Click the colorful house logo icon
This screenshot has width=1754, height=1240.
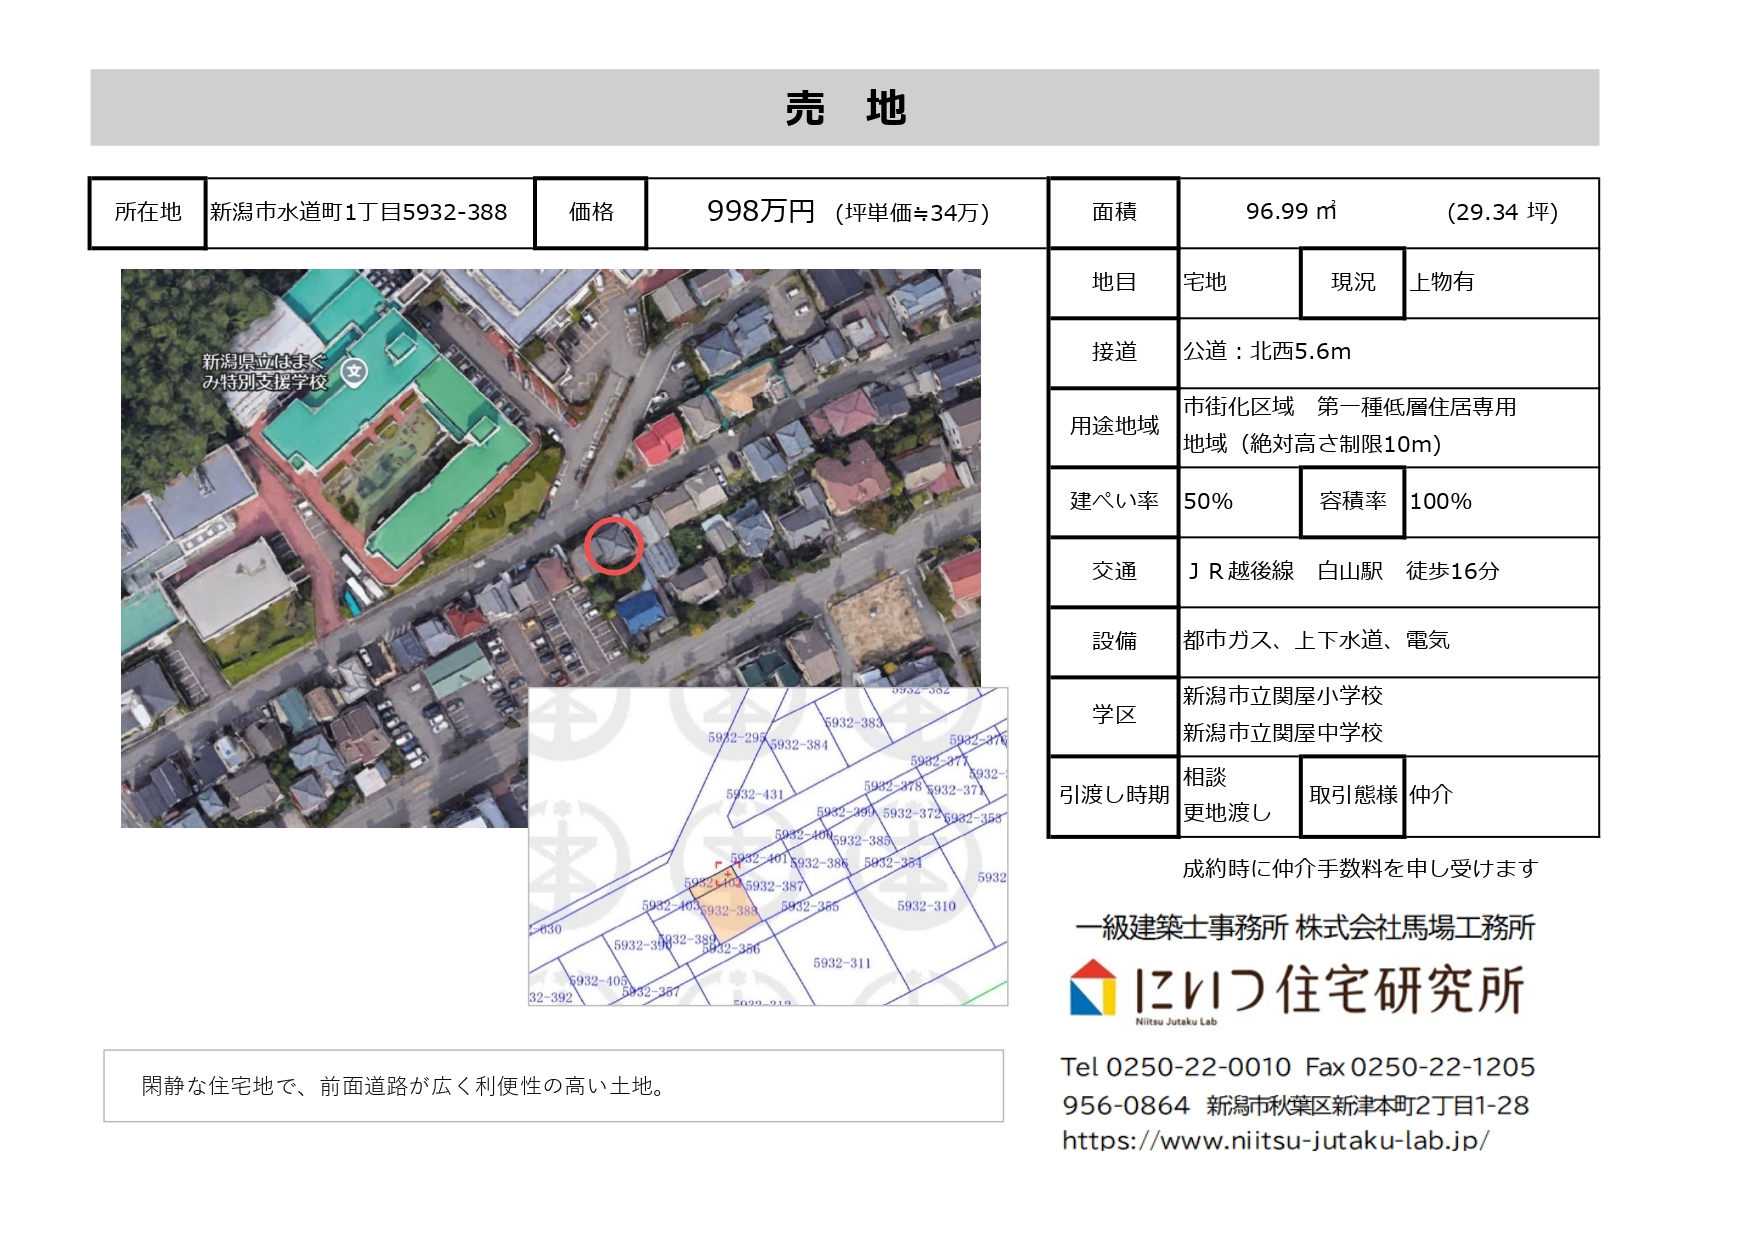click(x=1092, y=989)
